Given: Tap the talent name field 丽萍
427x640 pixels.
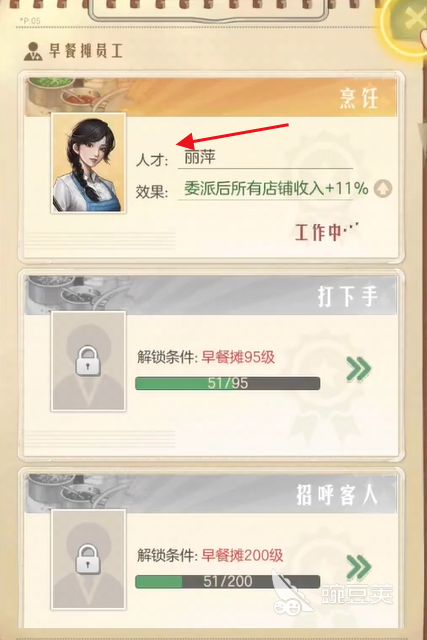Looking at the screenshot, I should pos(265,158).
